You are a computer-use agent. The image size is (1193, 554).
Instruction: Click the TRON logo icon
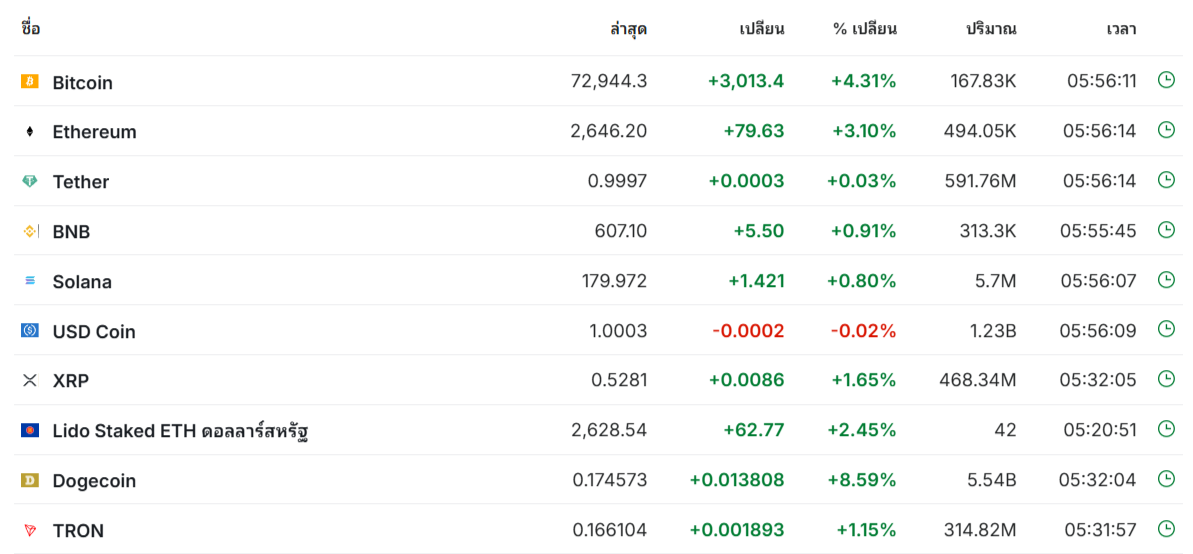click(x=30, y=530)
